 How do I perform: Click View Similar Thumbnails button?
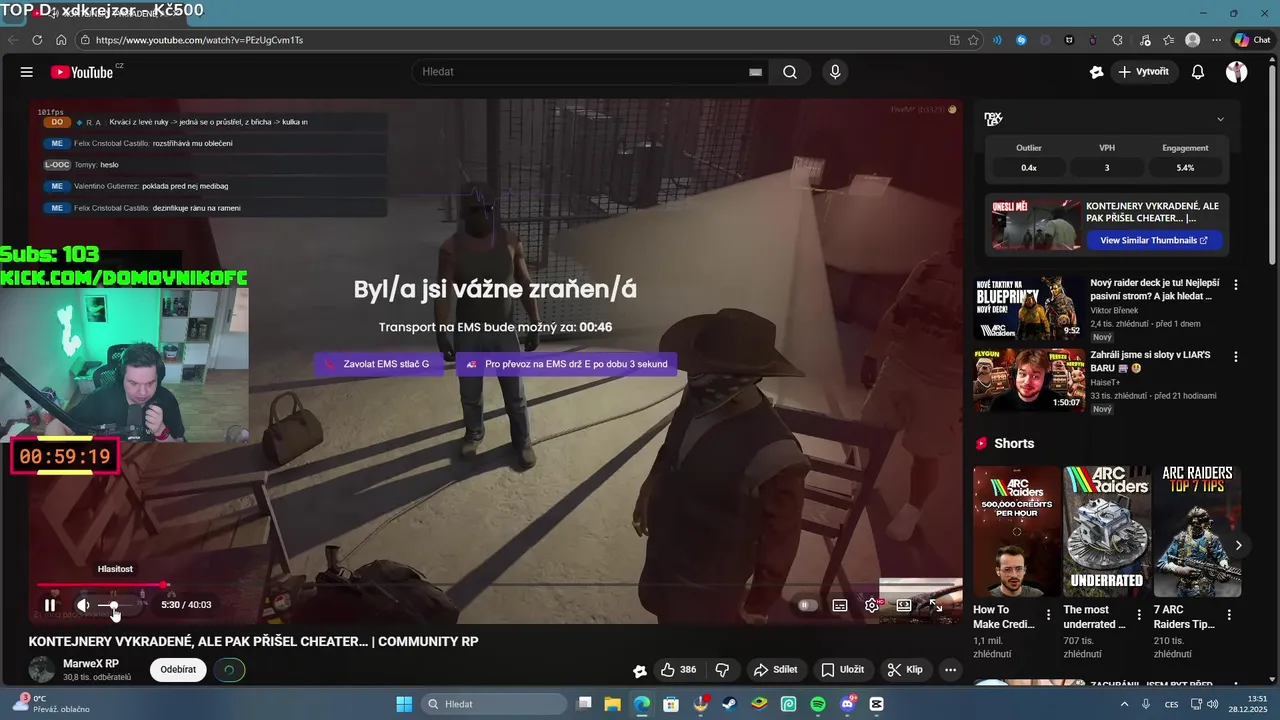click(1154, 240)
